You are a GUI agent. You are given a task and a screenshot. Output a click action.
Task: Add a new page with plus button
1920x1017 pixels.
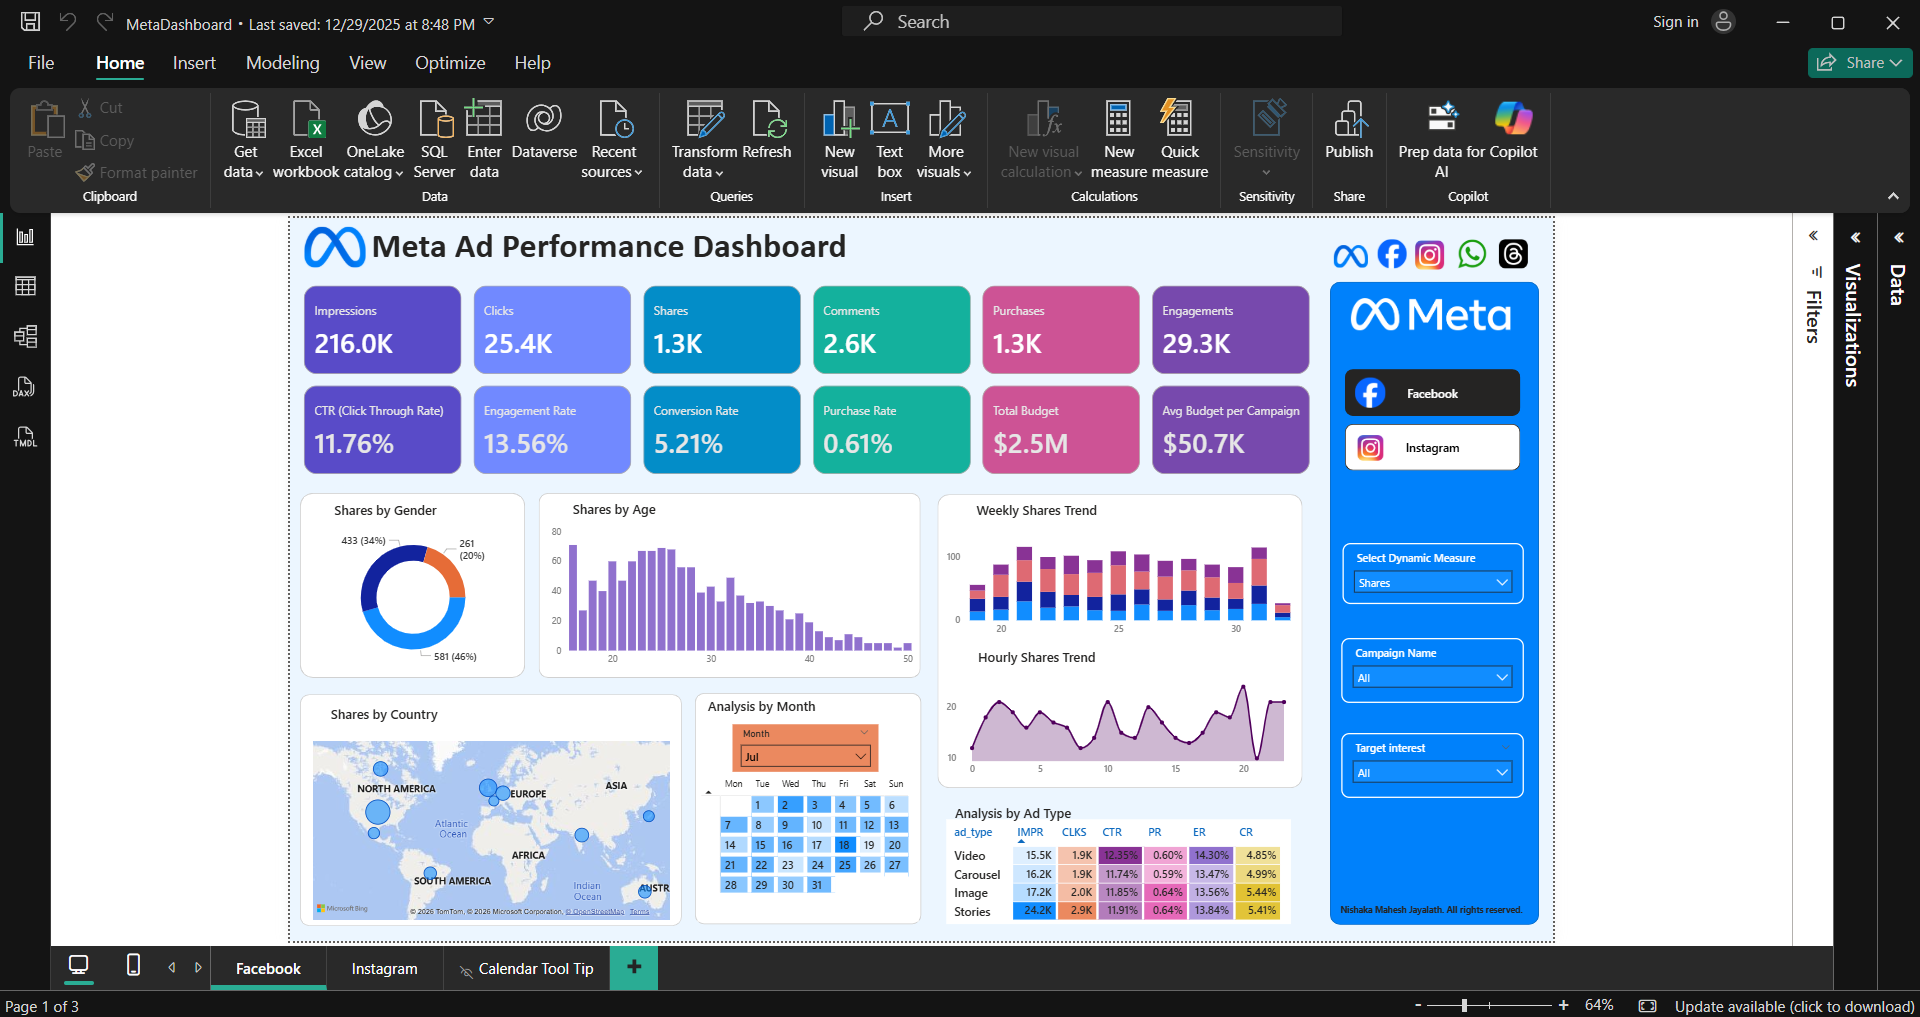[x=633, y=967]
